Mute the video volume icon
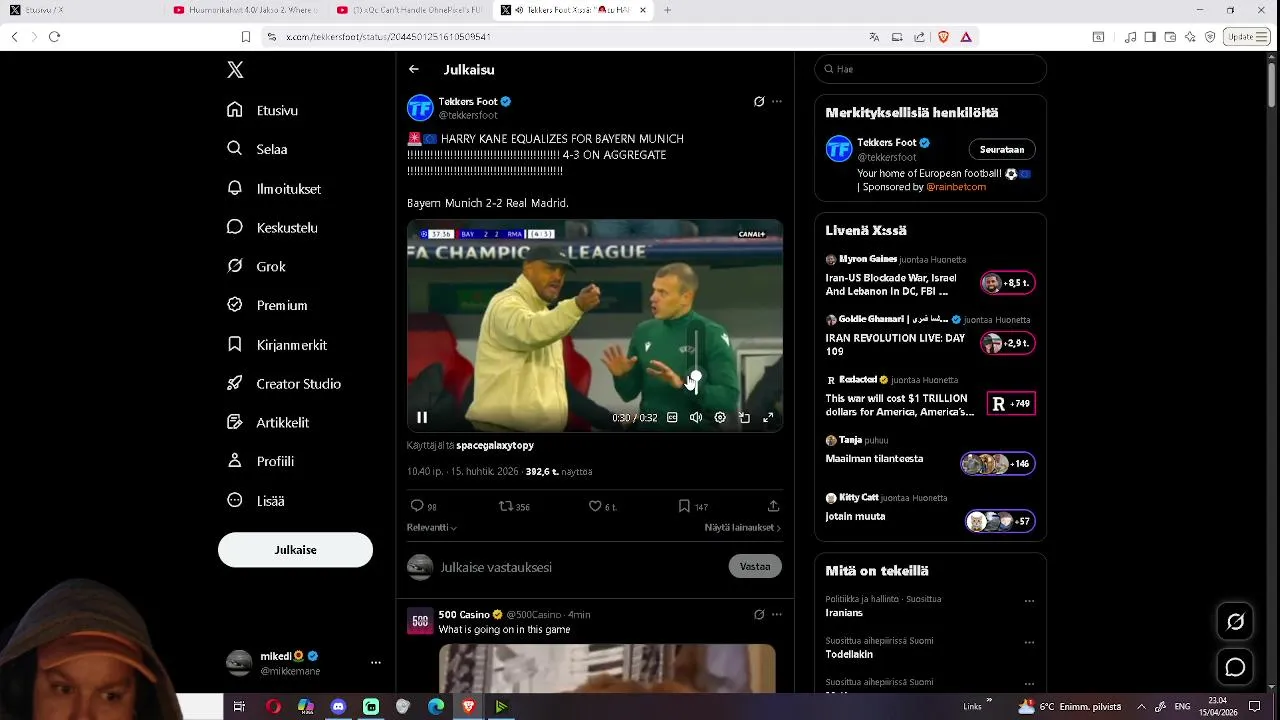The image size is (1280, 720). pyautogui.click(x=696, y=417)
